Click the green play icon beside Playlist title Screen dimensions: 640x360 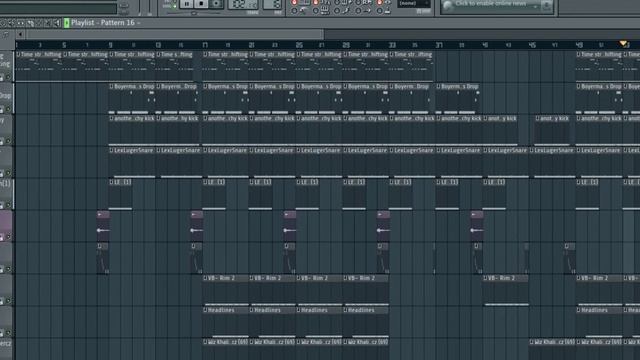point(67,23)
